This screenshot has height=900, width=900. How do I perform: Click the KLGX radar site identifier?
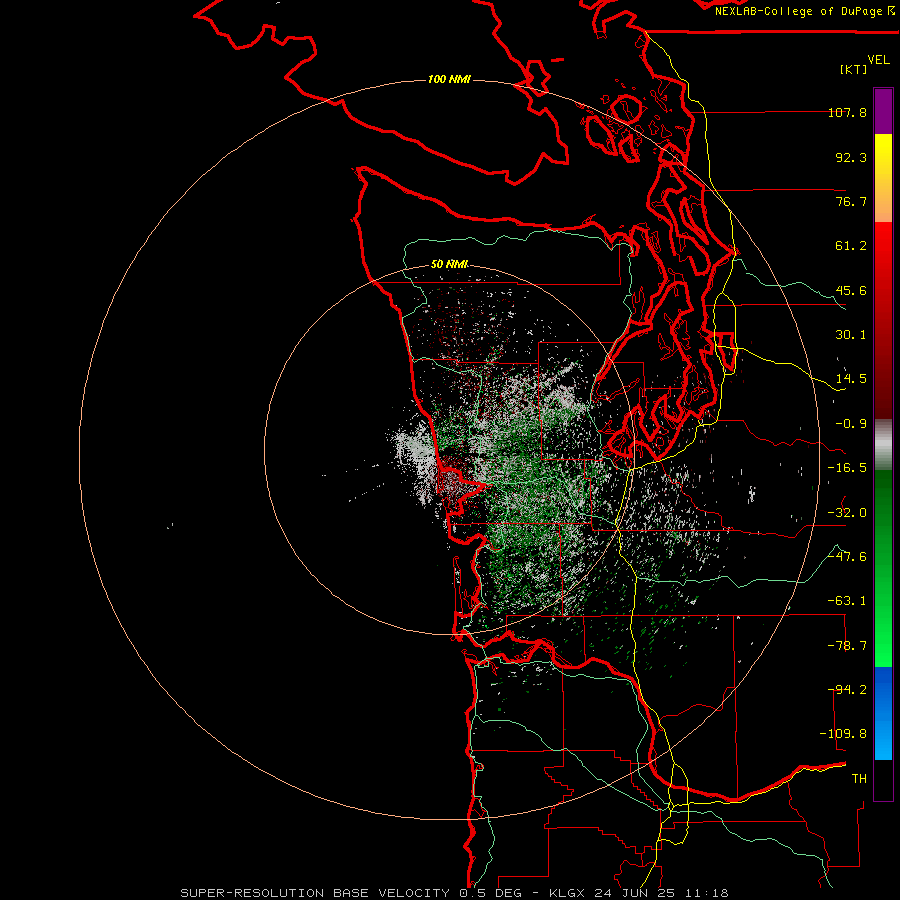(569, 893)
